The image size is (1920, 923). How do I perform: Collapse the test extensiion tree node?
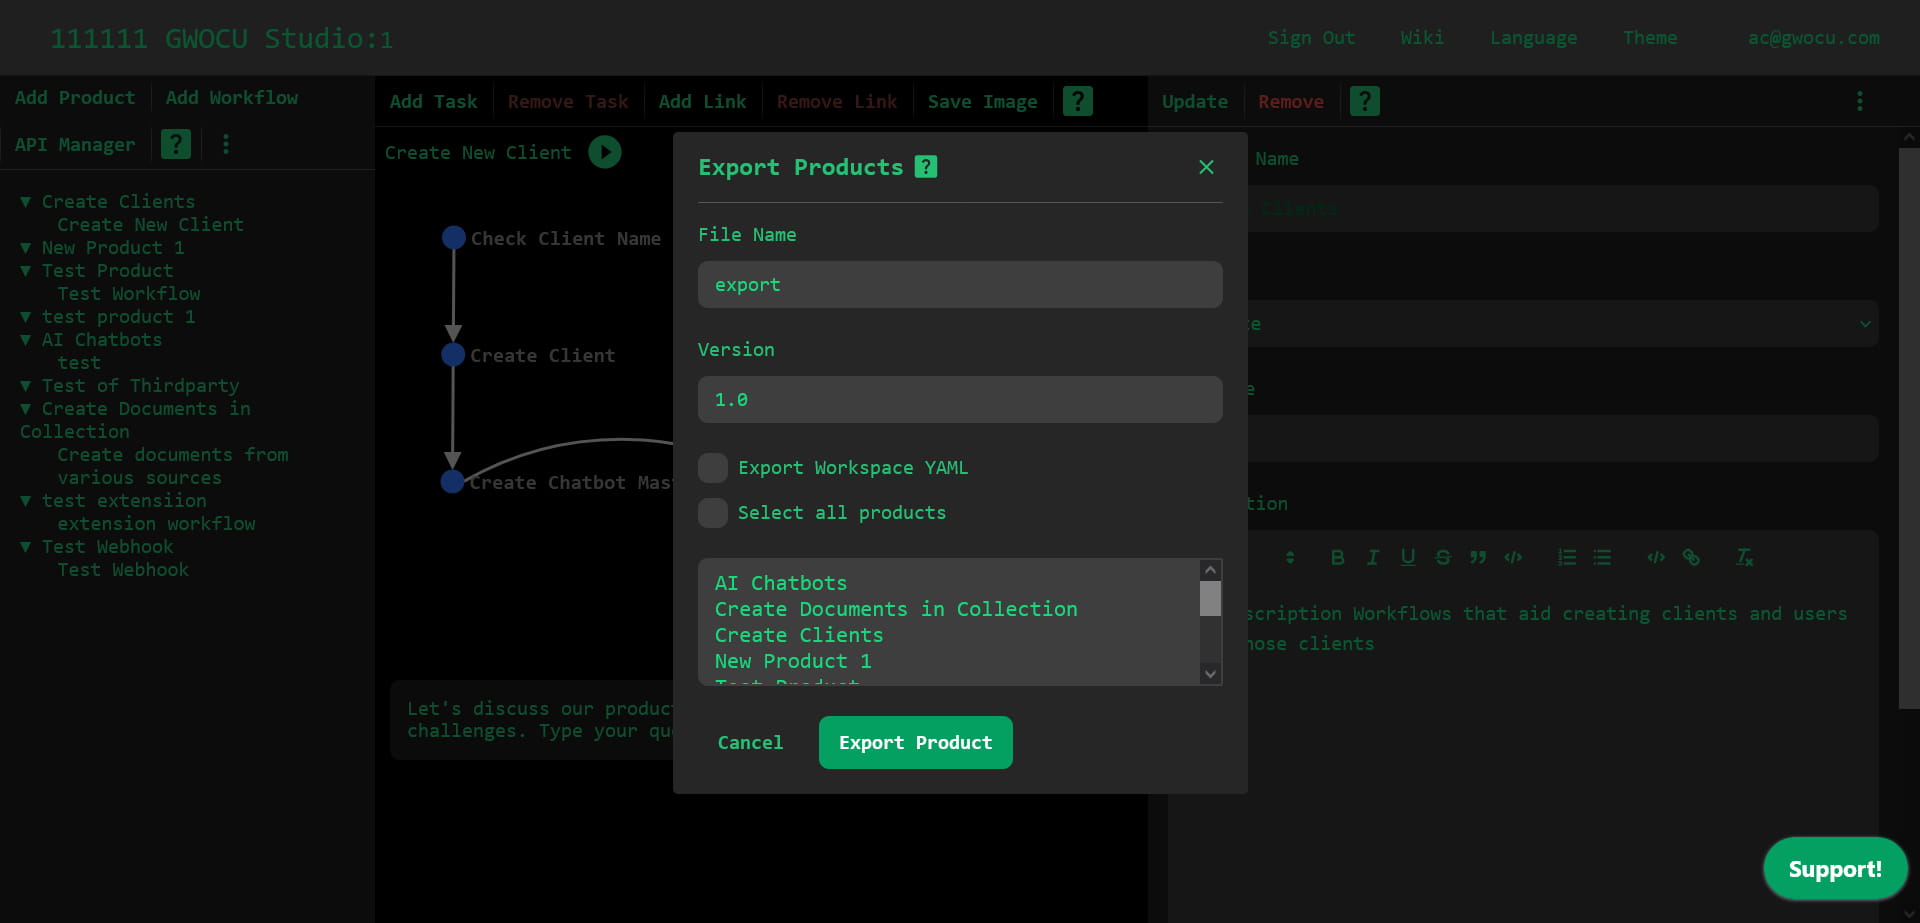pos(26,501)
